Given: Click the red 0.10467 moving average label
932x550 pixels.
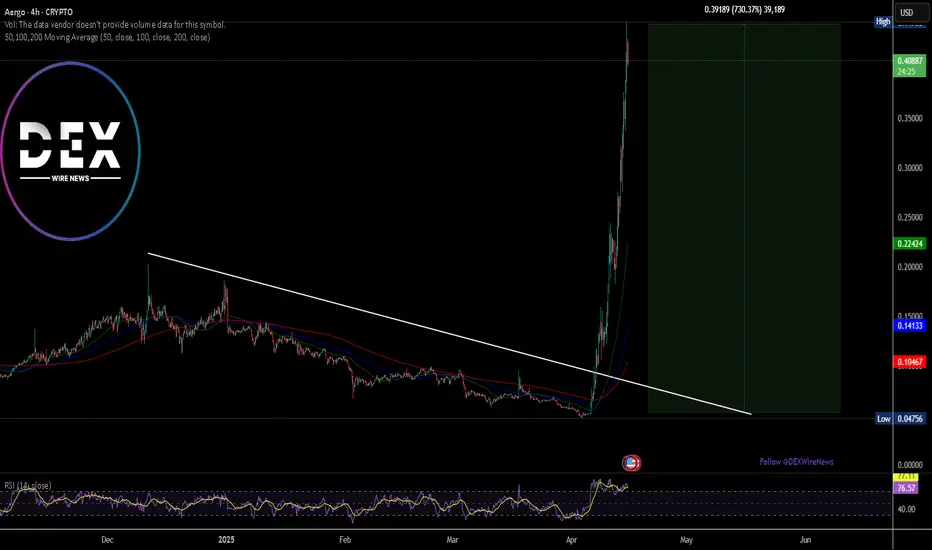Looking at the screenshot, I should 909,362.
